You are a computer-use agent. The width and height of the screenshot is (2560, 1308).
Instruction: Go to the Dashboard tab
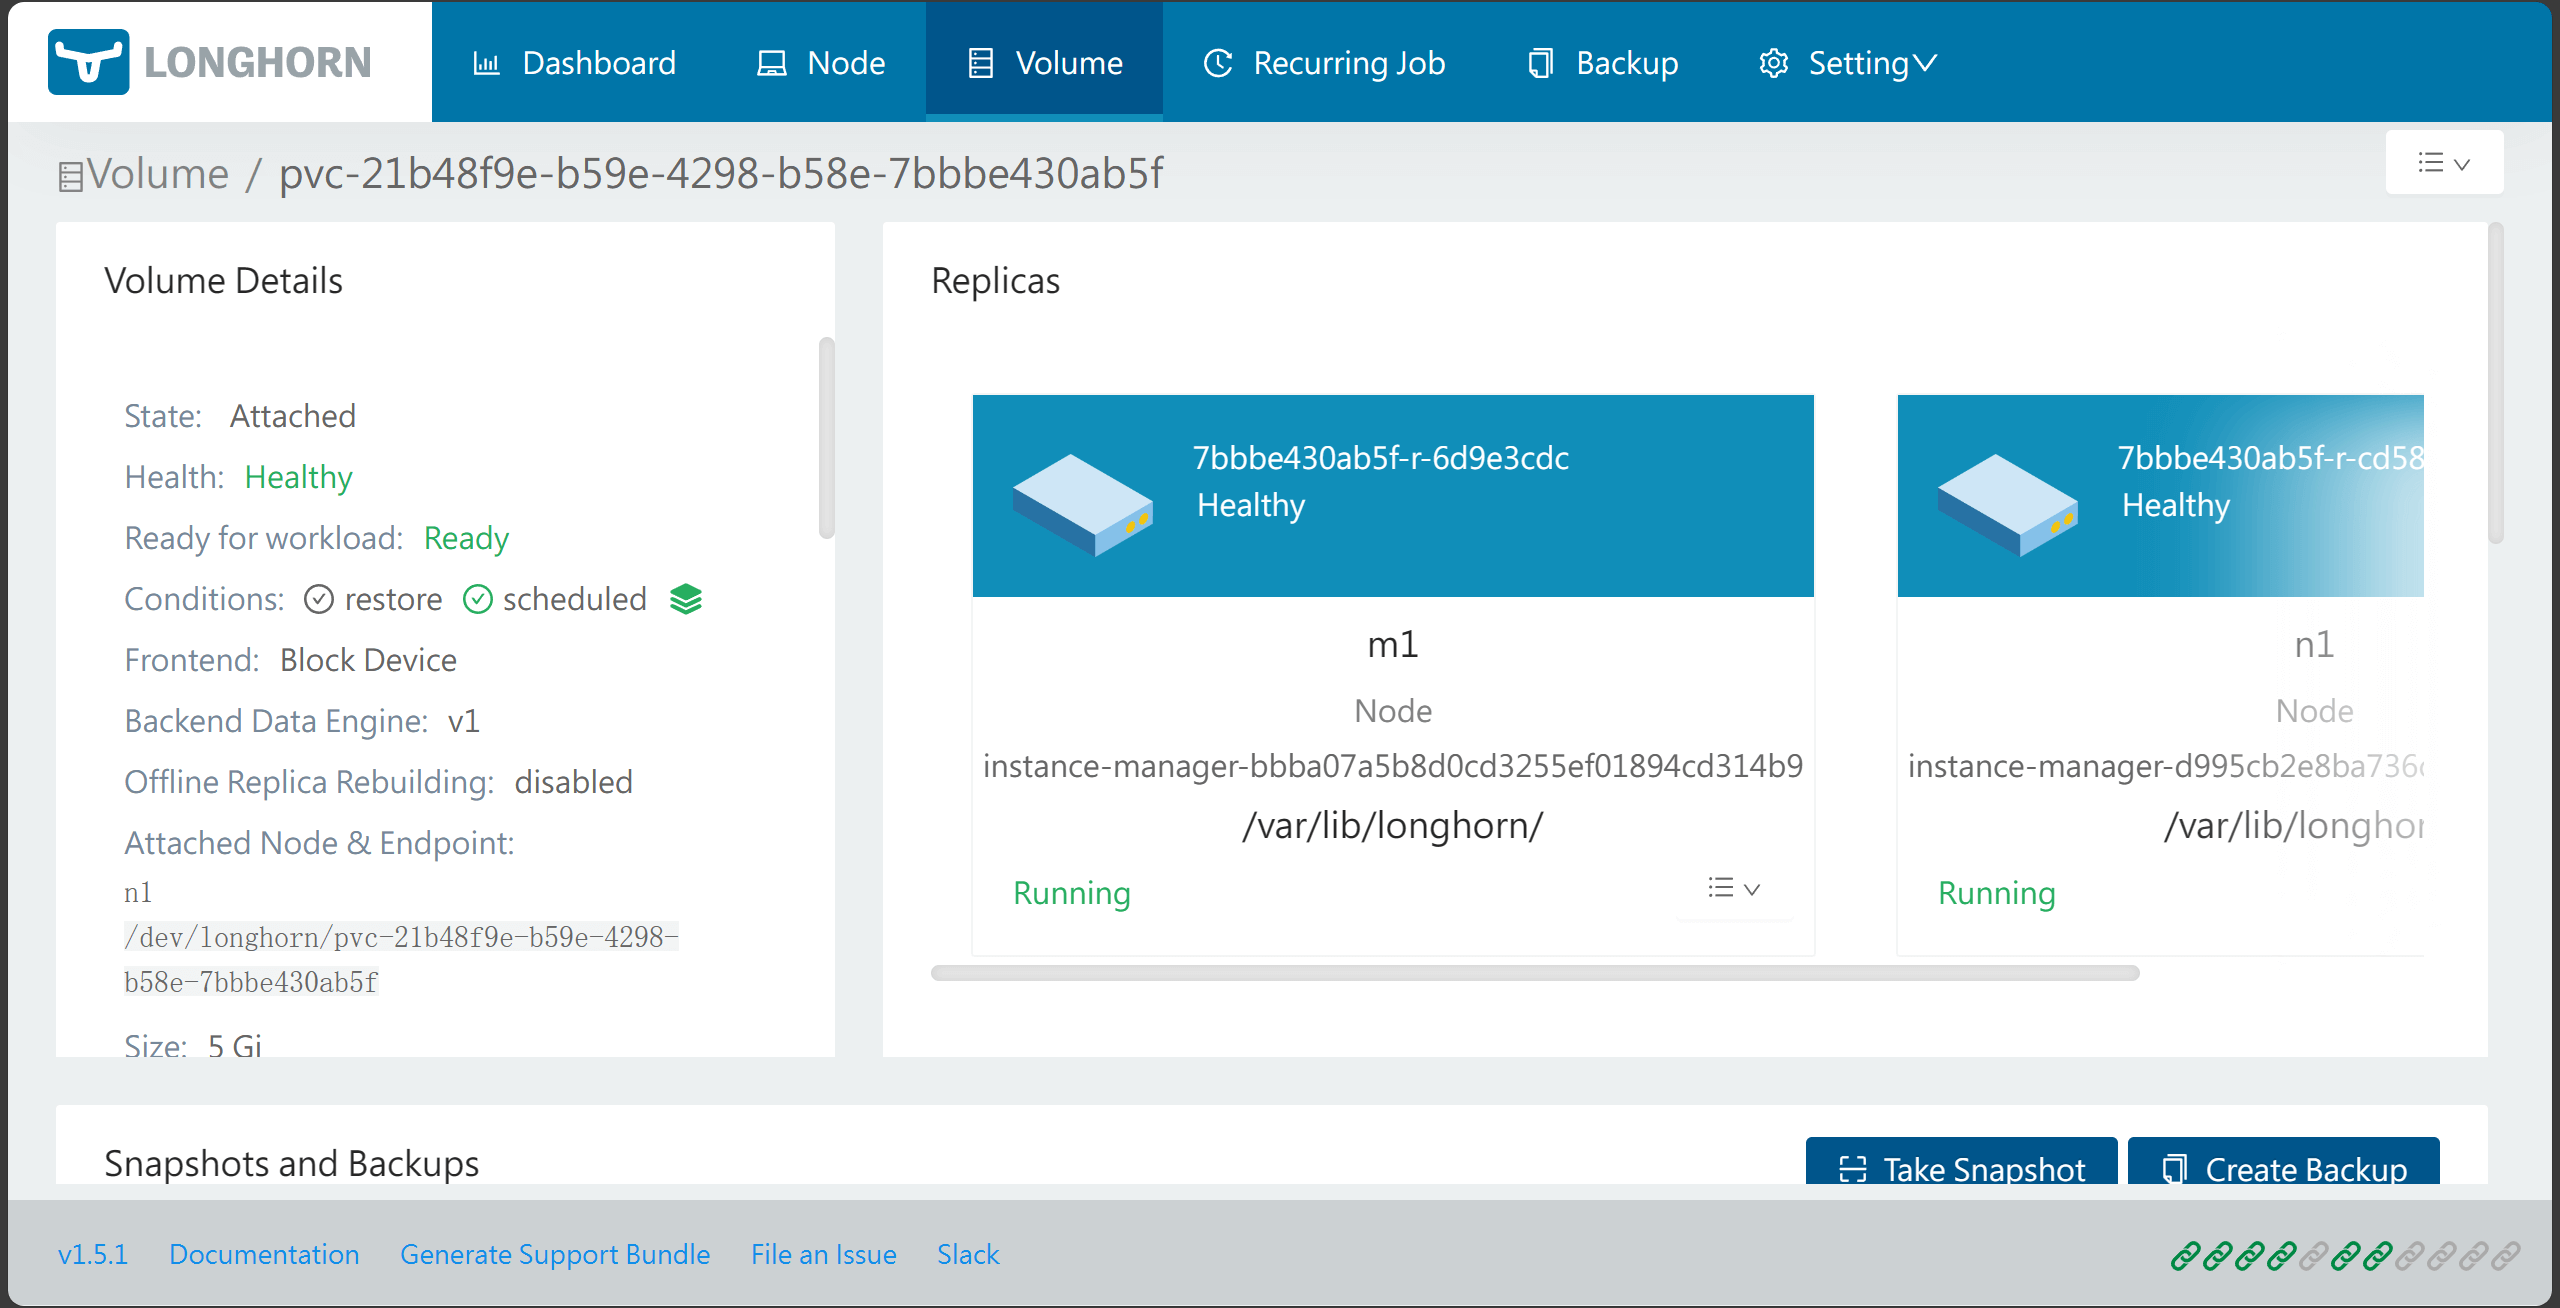click(574, 63)
